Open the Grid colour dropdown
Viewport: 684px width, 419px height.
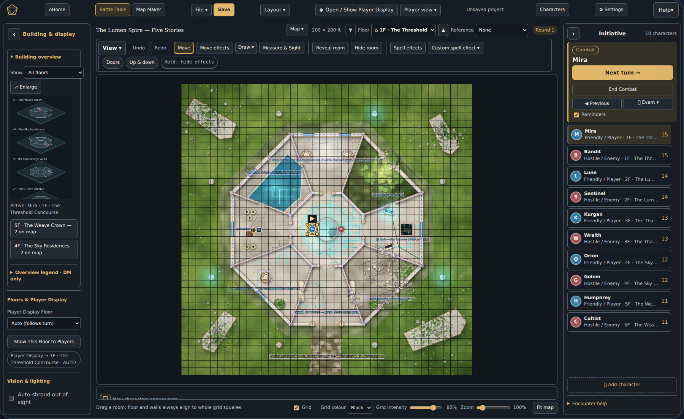(360, 408)
